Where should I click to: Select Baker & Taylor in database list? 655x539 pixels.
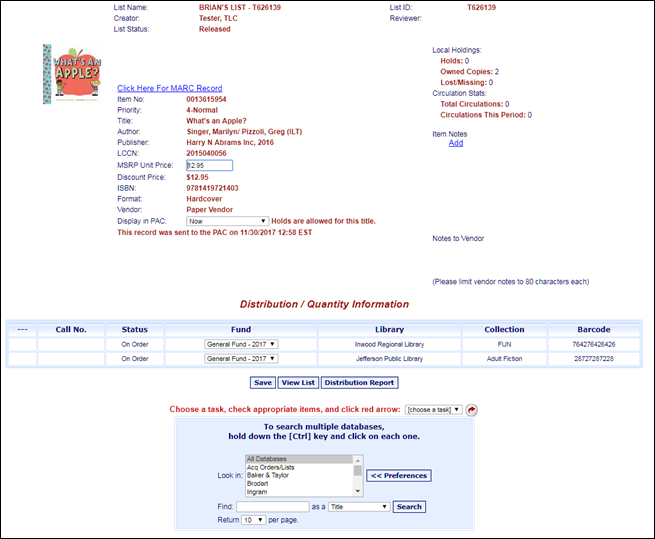pos(299,475)
